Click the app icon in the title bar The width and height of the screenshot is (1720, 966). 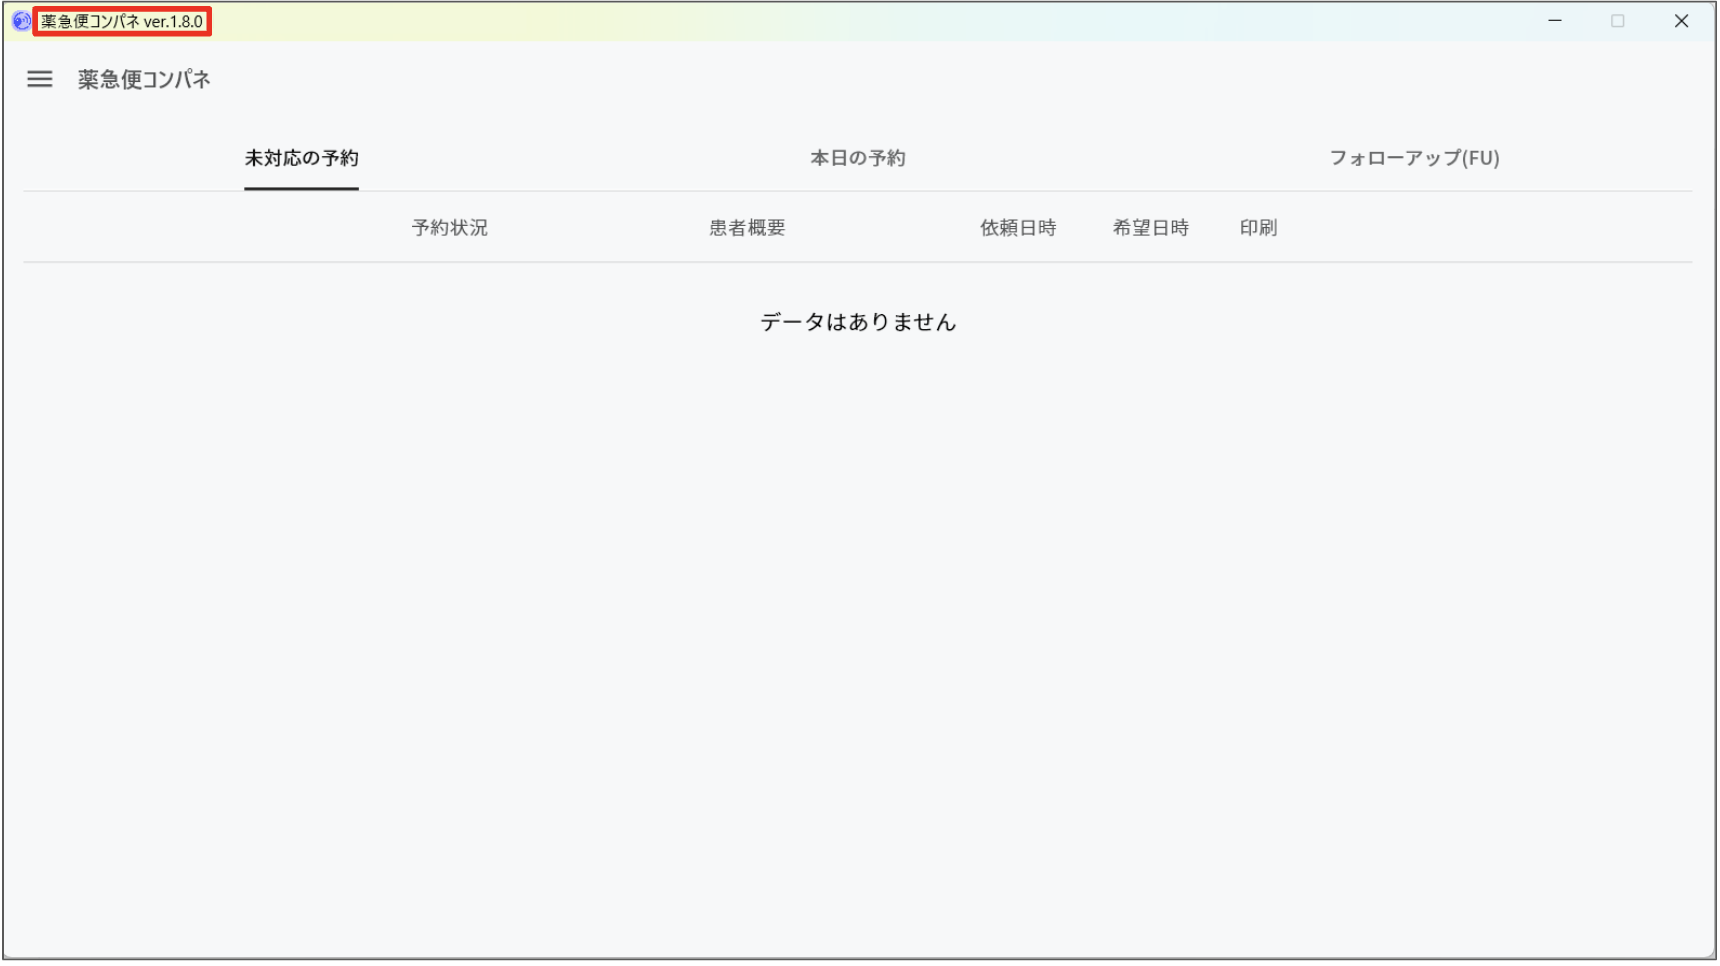(x=20, y=21)
